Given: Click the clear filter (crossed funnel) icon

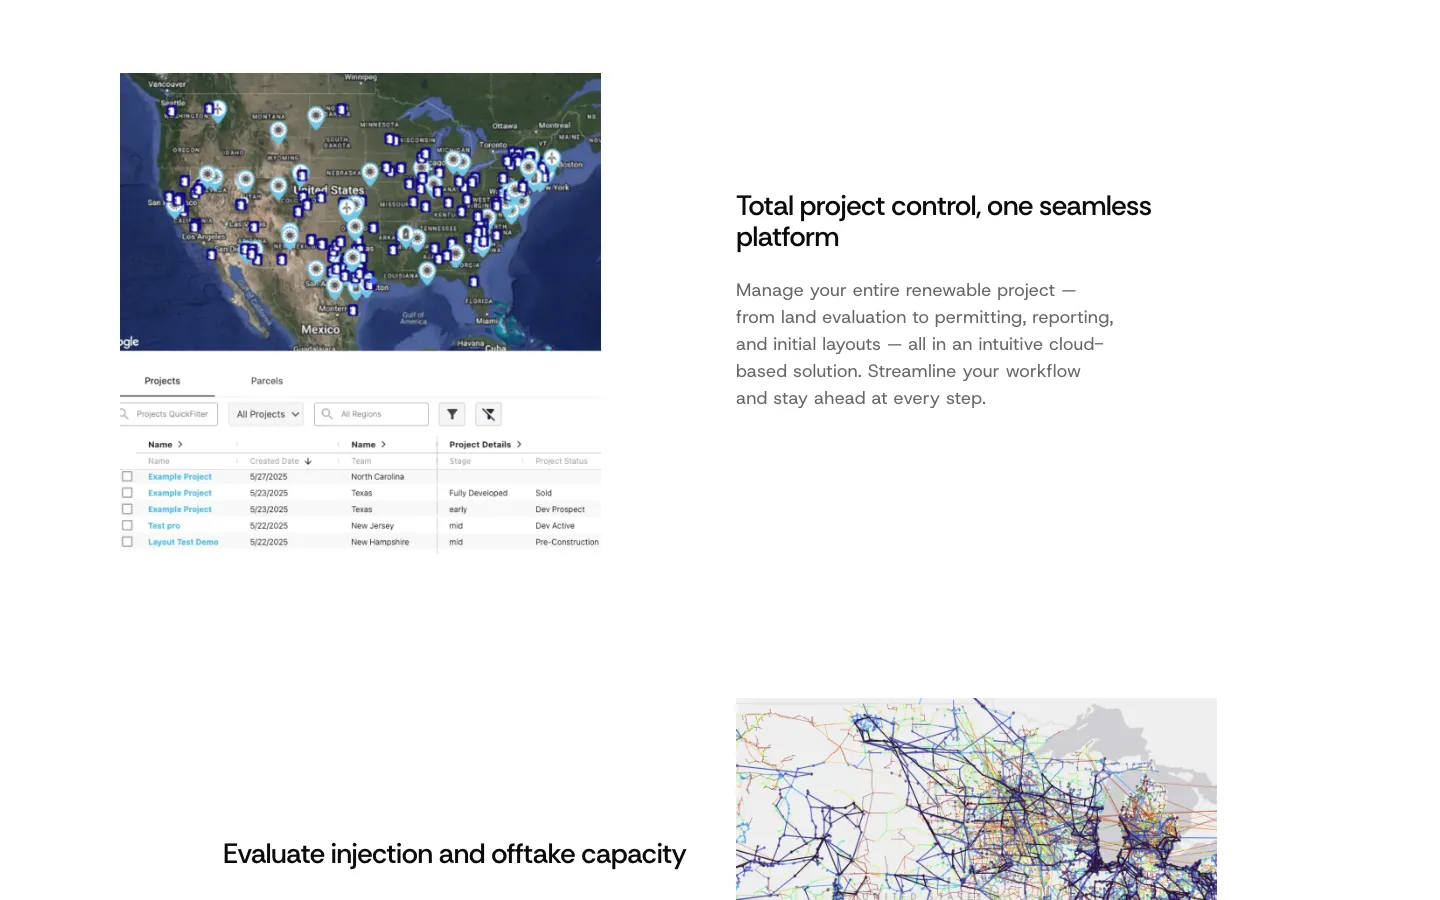Looking at the screenshot, I should point(488,414).
